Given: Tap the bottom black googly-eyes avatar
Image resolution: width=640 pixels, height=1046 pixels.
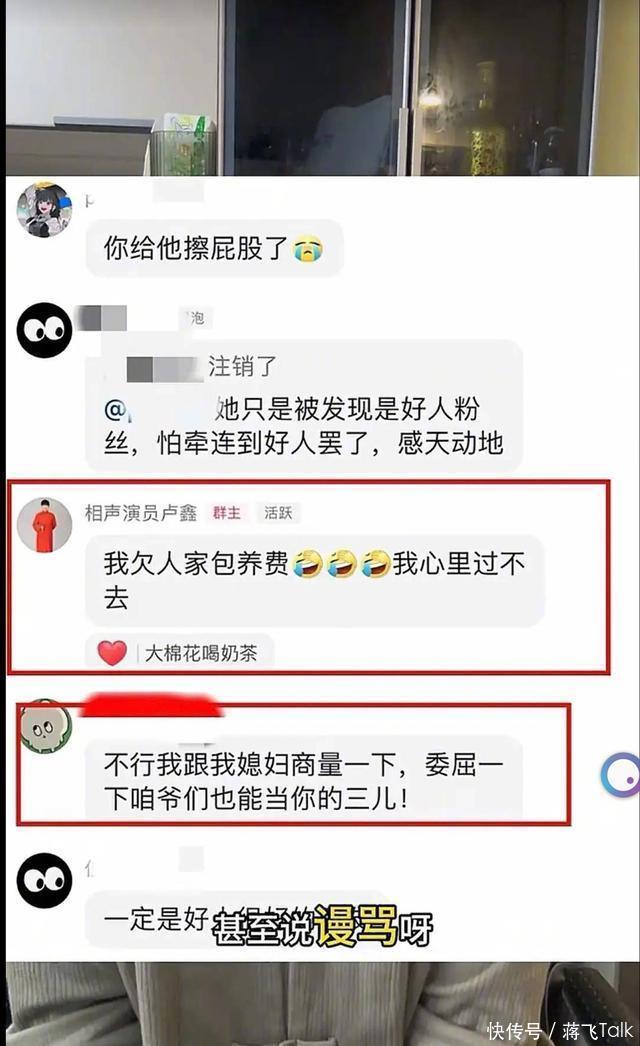Looking at the screenshot, I should [44, 881].
